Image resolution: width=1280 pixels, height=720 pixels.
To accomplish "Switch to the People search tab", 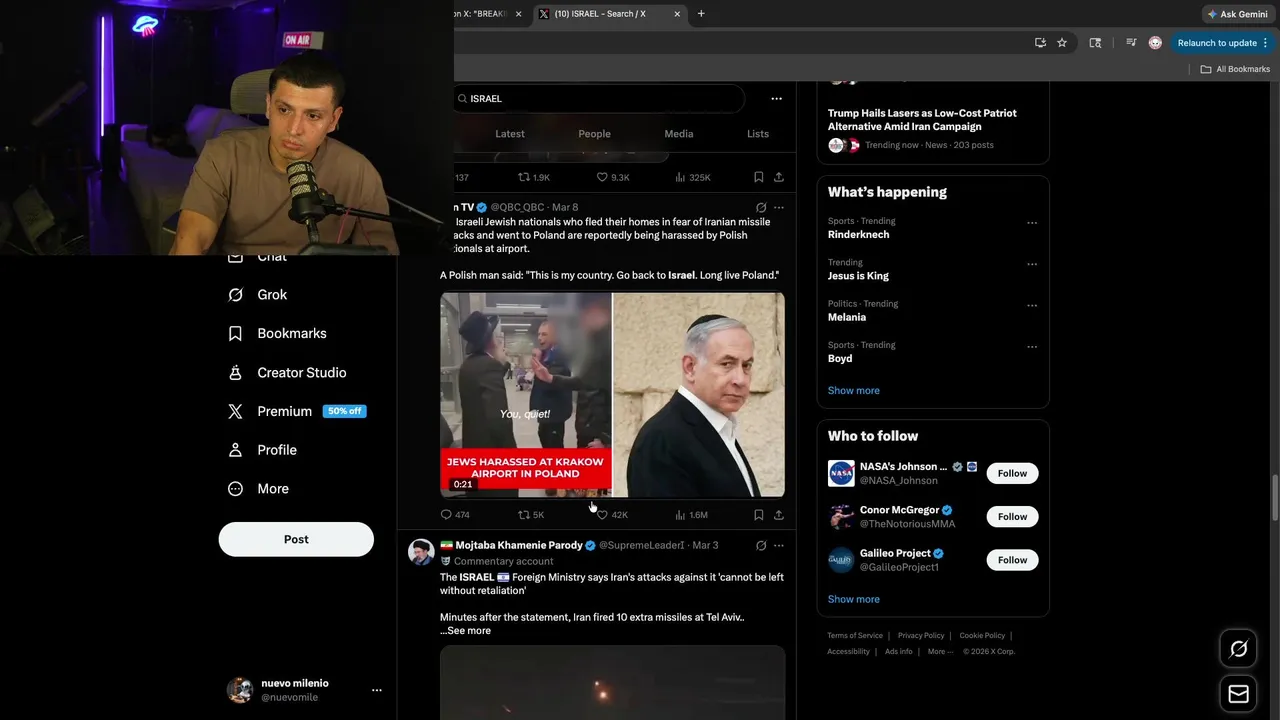I will (594, 134).
